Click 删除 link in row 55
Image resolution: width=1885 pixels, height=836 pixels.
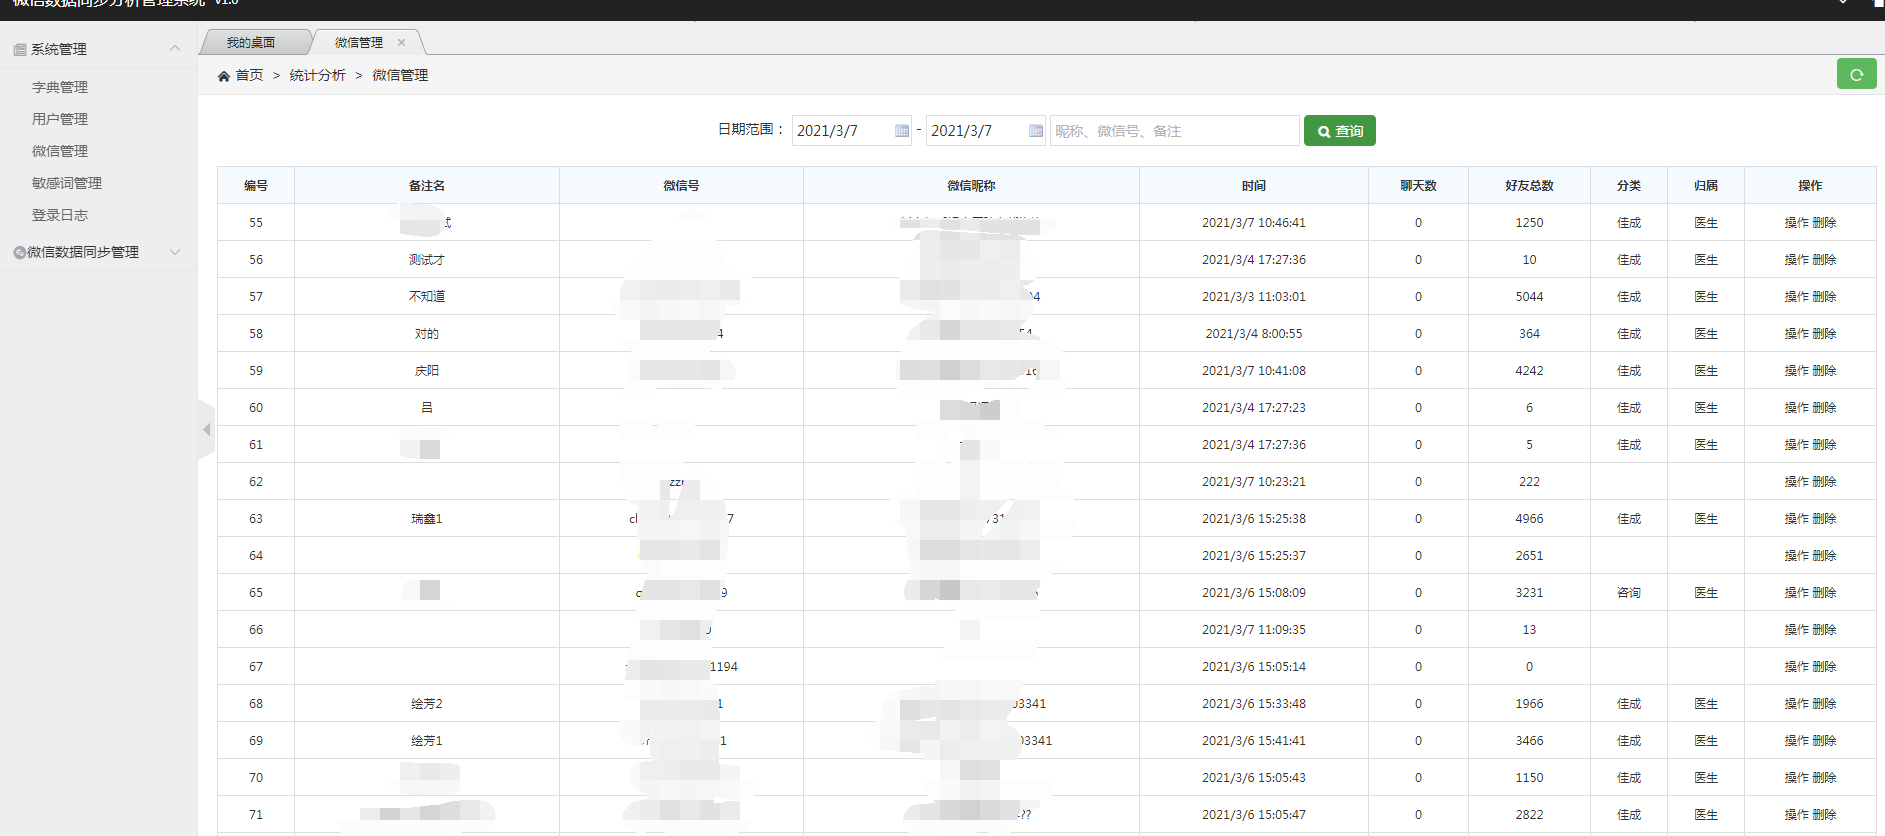[x=1825, y=222]
